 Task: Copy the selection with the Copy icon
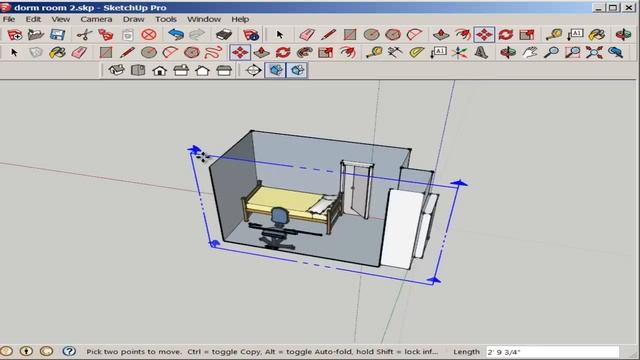pyautogui.click(x=106, y=35)
